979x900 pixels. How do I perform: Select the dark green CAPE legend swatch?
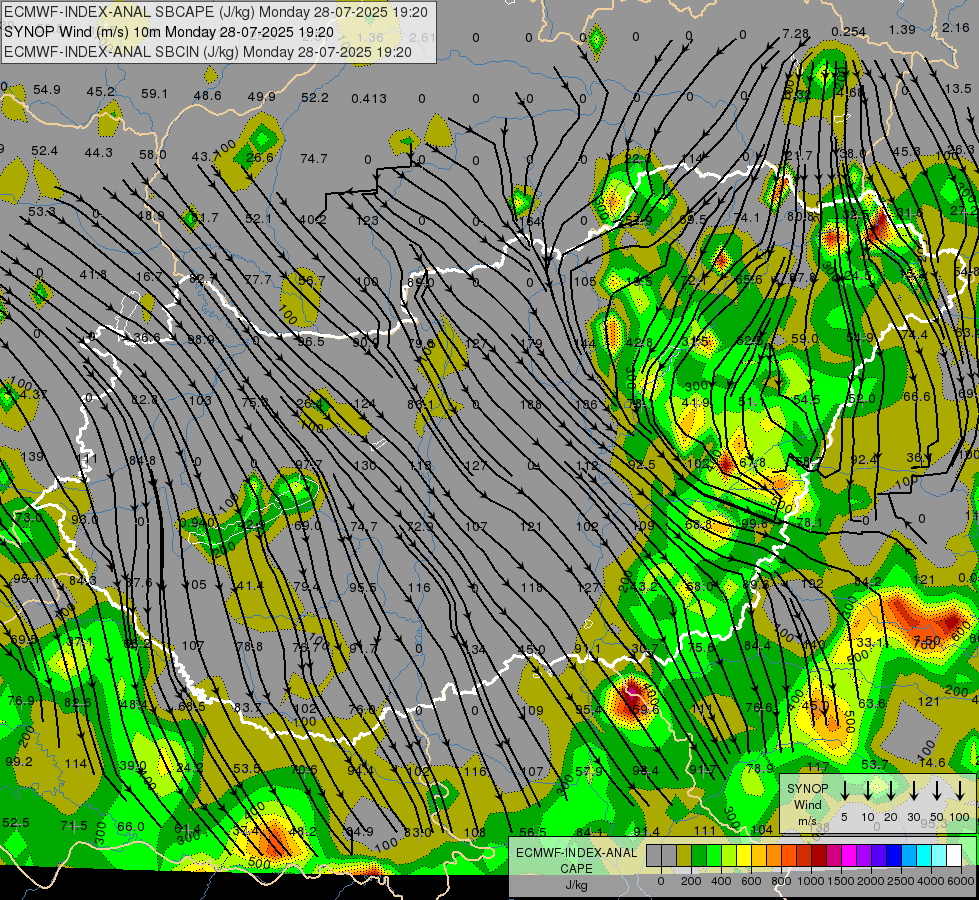(699, 855)
